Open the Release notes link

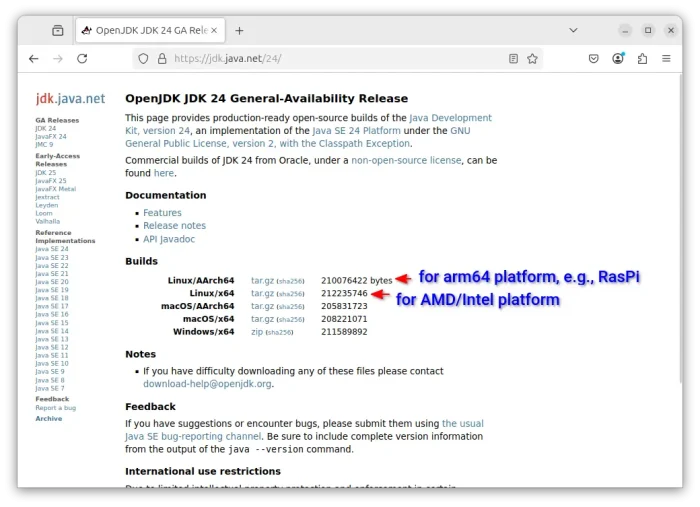[175, 226]
